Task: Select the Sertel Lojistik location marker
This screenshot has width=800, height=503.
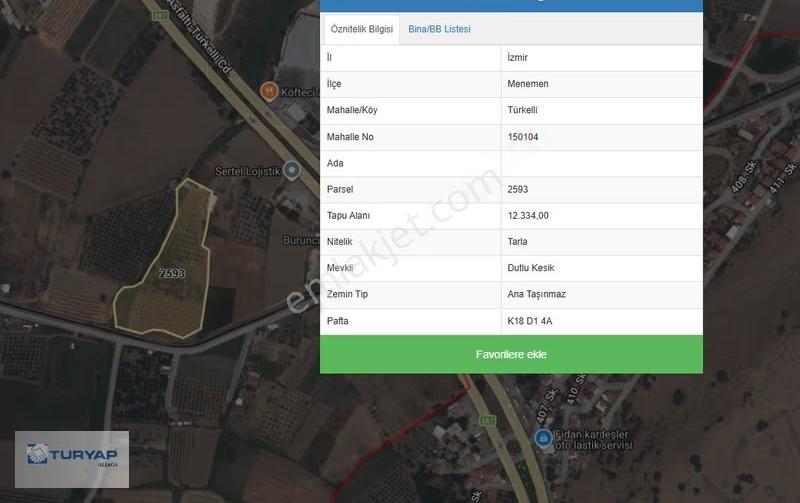Action: pyautogui.click(x=292, y=170)
